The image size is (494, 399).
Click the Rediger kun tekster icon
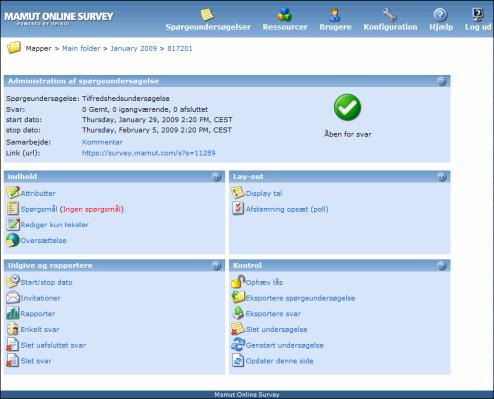click(13, 224)
